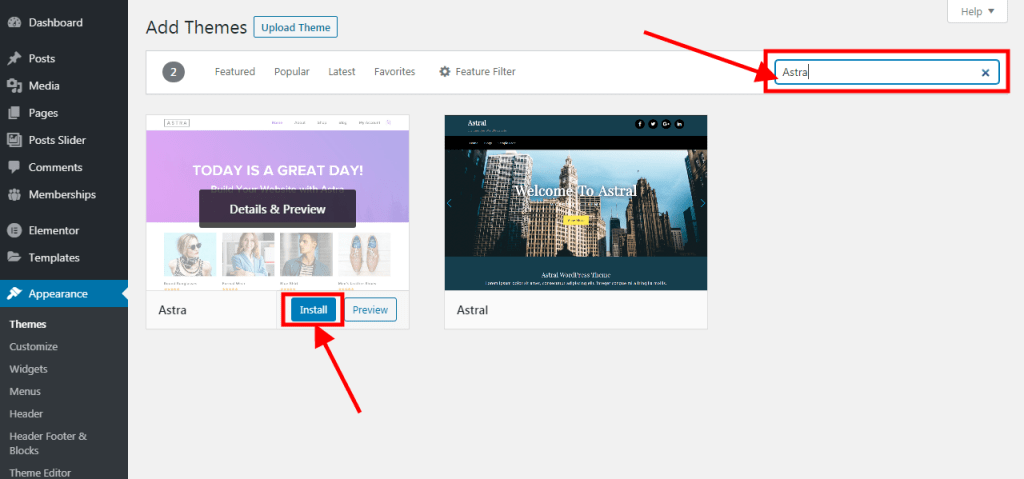Click the Posts pushpin icon

point(14,58)
